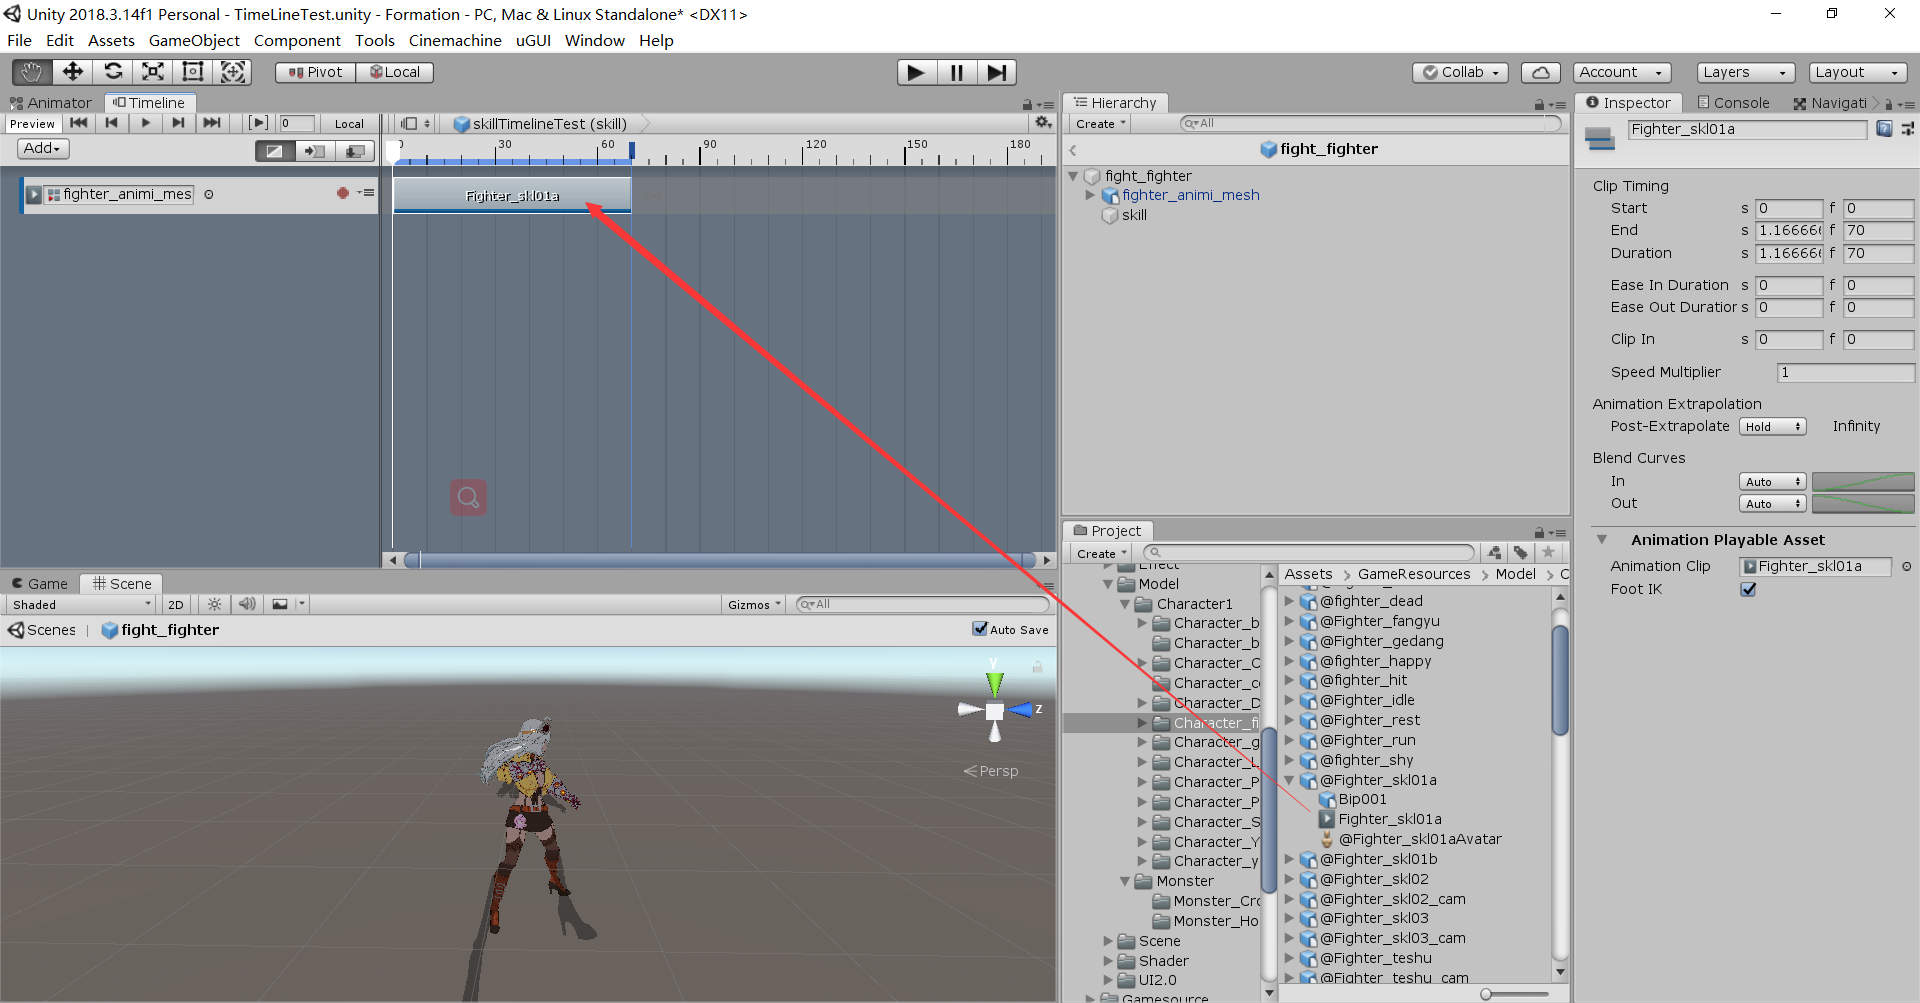Open Post-Extrapolate Hold dropdown
This screenshot has height=1003, width=1920.
pyautogui.click(x=1772, y=426)
